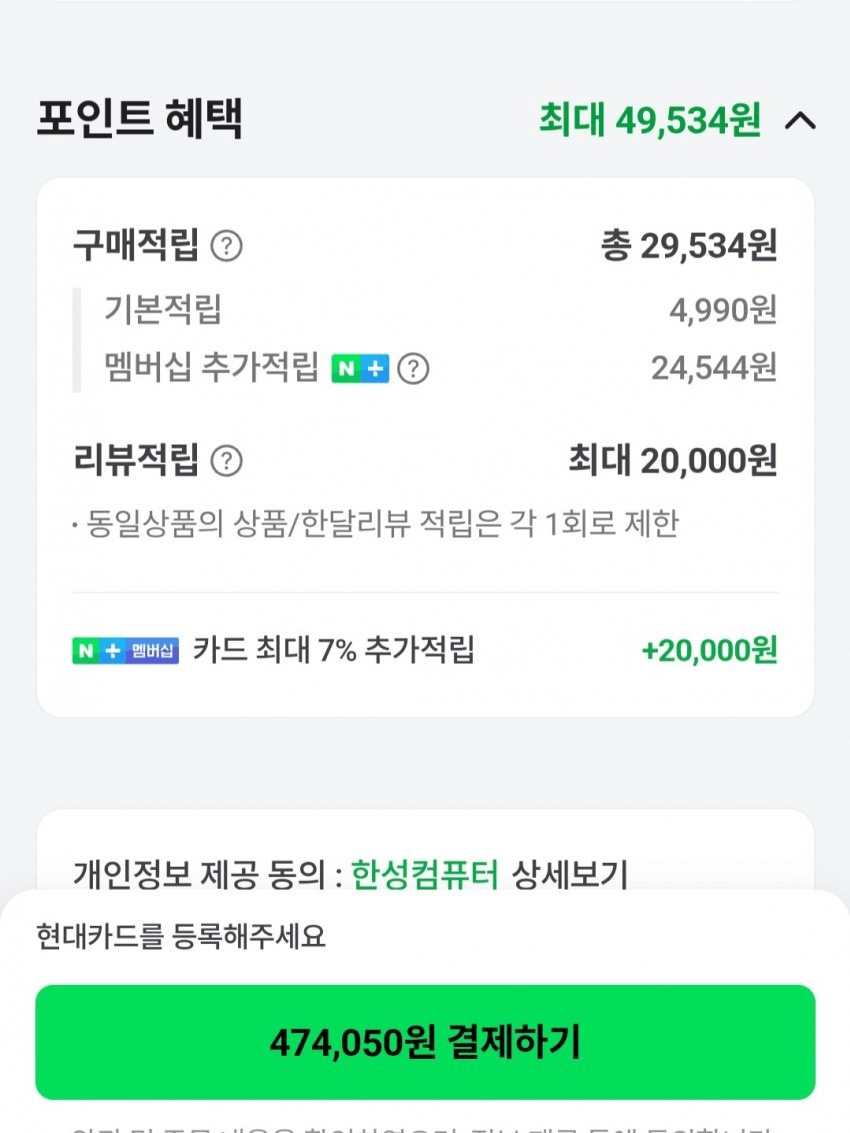The height and width of the screenshot is (1133, 850).
Task: Tap the N+ badge next to 멤버십 추가적립
Action: click(x=360, y=369)
